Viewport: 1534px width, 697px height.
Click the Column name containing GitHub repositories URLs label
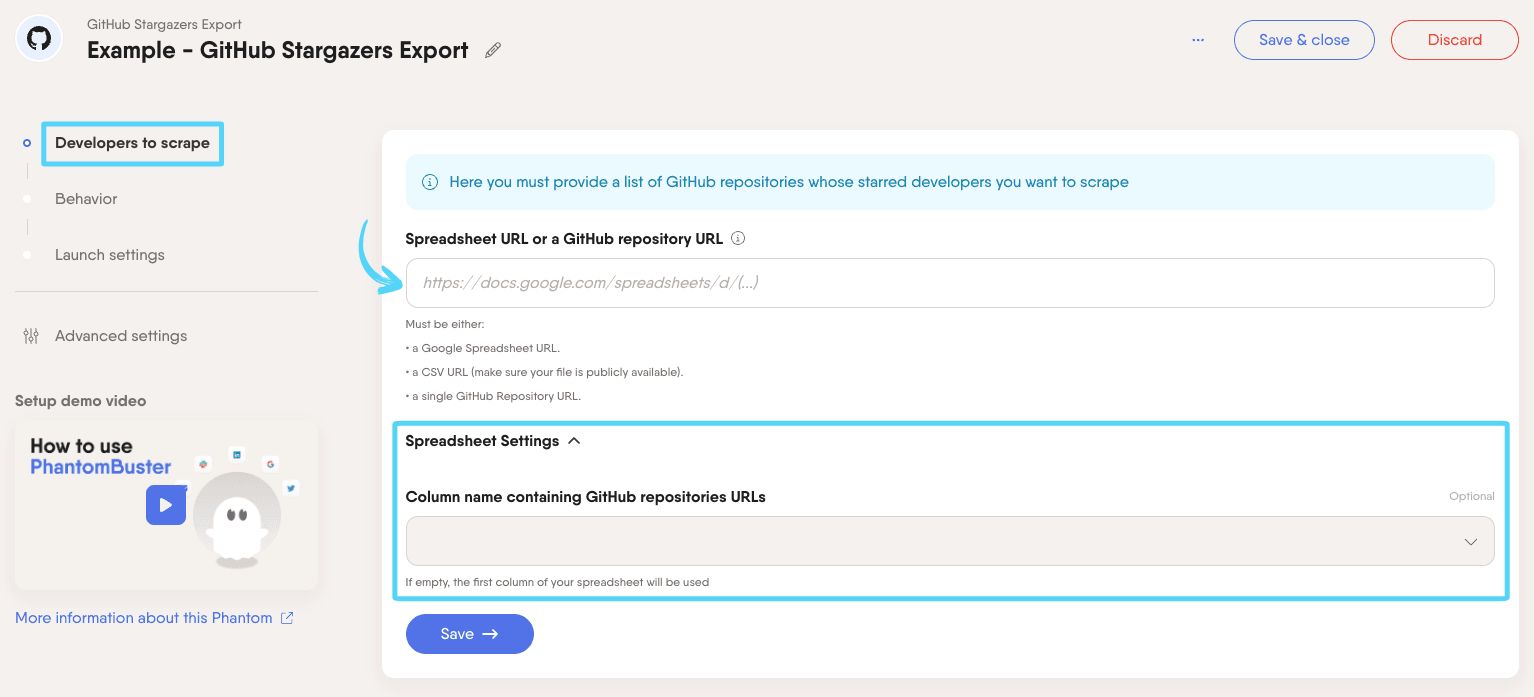(586, 497)
